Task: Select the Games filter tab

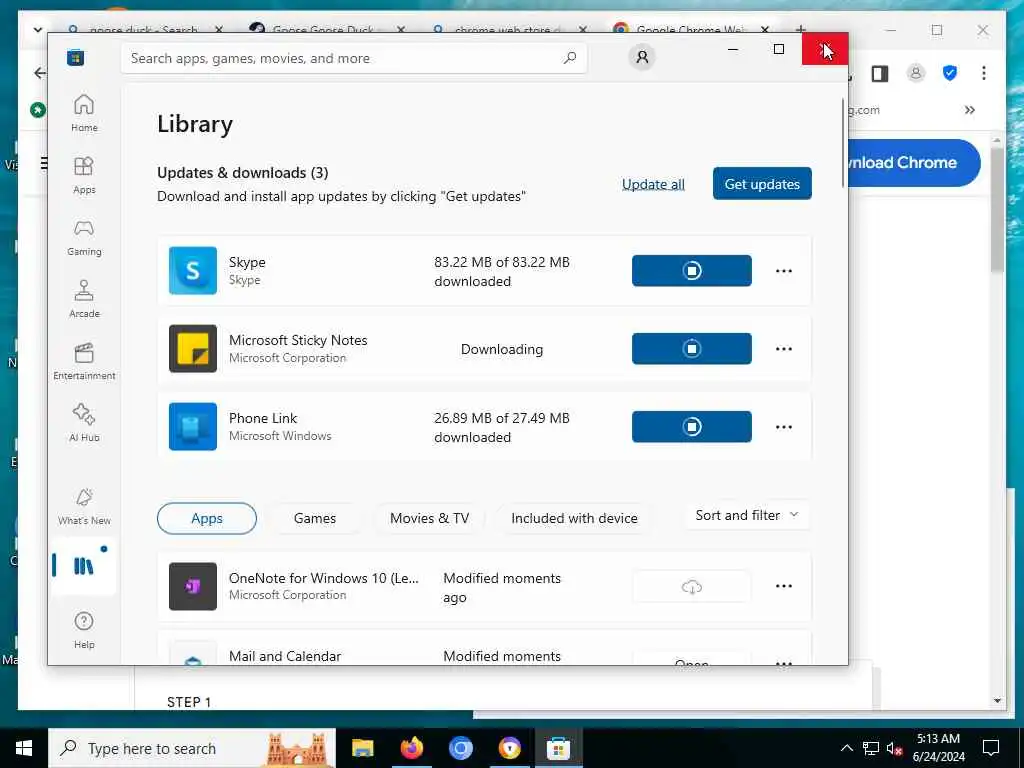Action: (315, 519)
